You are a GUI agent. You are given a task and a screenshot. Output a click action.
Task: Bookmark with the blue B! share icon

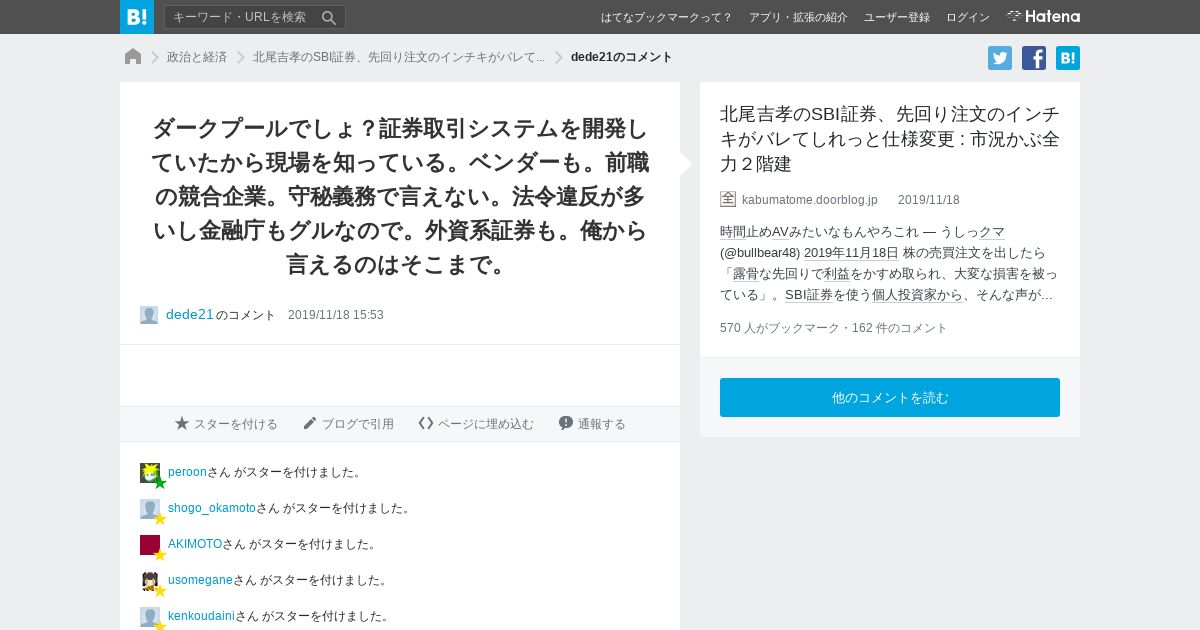1068,58
